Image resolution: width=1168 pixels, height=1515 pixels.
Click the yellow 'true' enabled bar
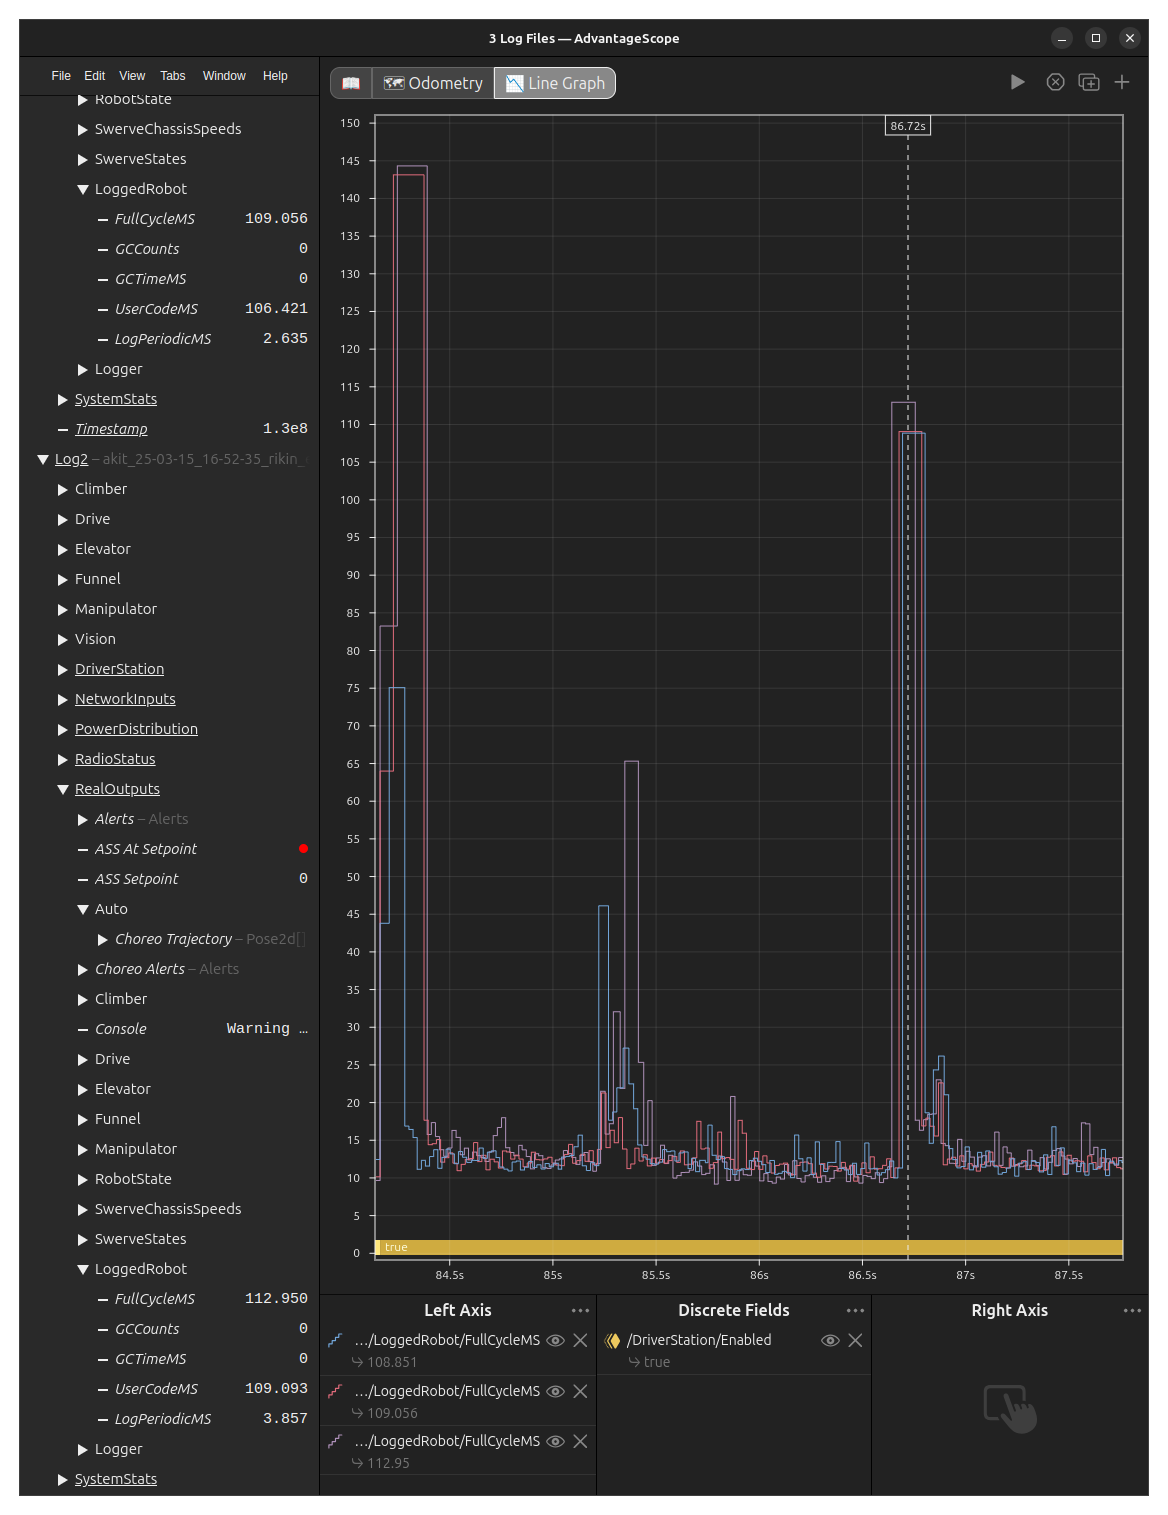pyautogui.click(x=749, y=1247)
